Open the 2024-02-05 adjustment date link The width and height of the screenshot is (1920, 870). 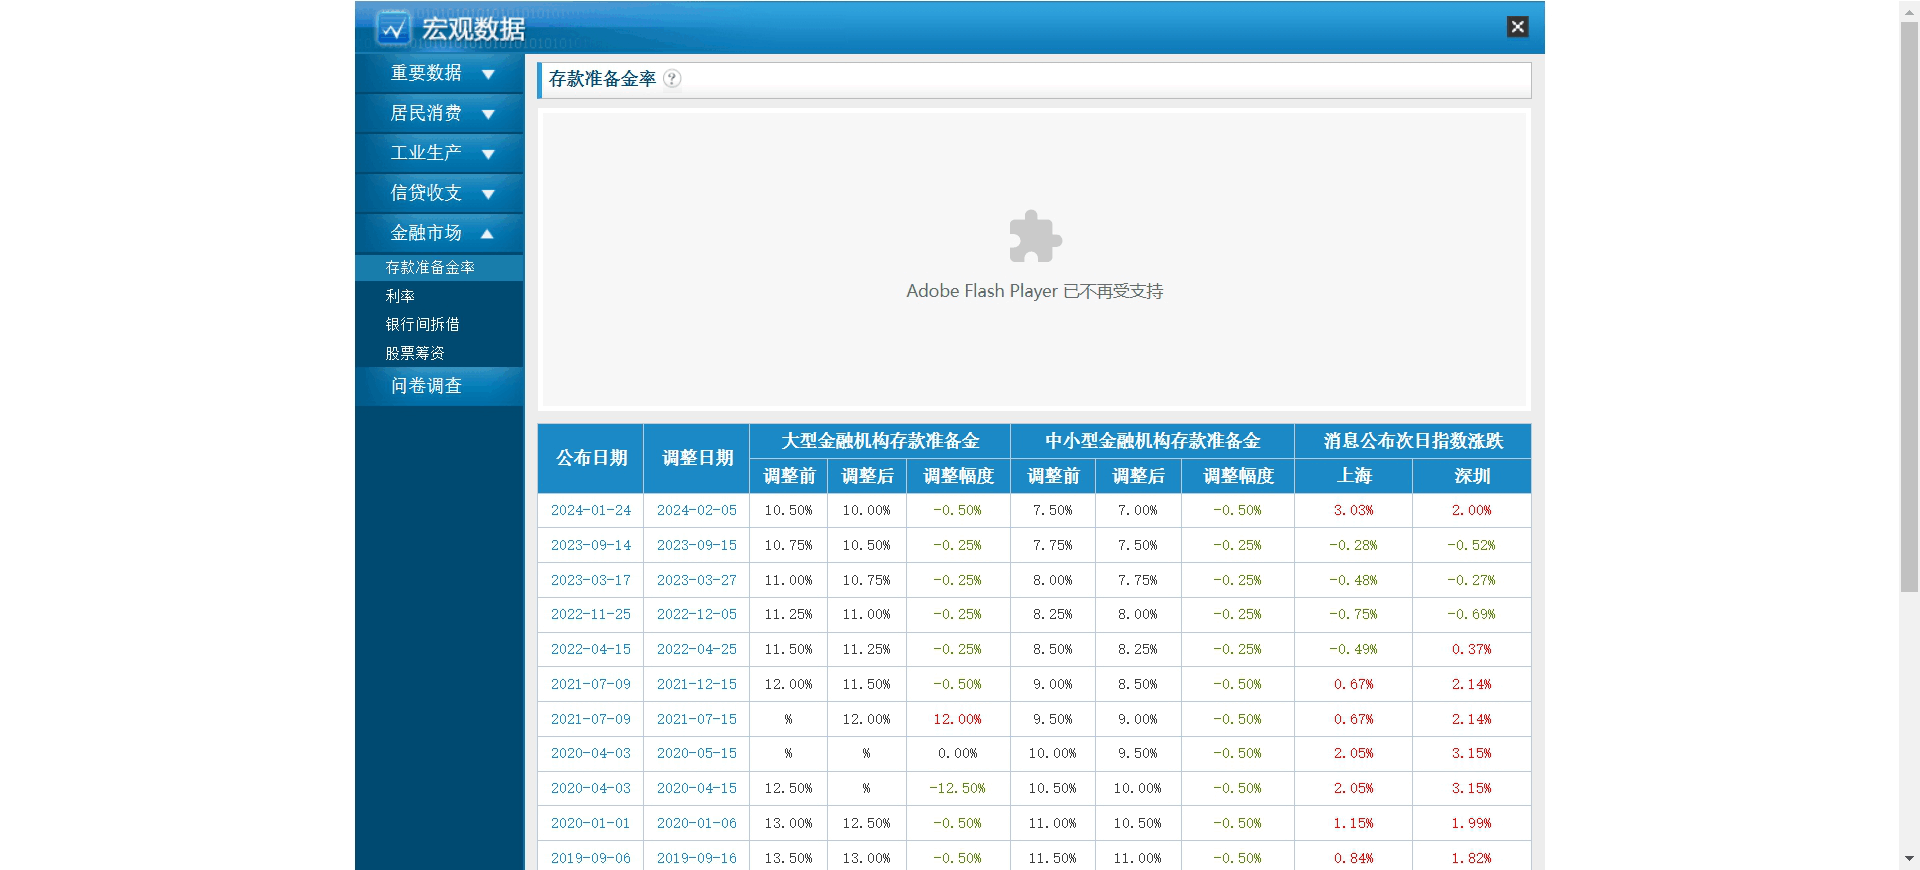point(697,510)
